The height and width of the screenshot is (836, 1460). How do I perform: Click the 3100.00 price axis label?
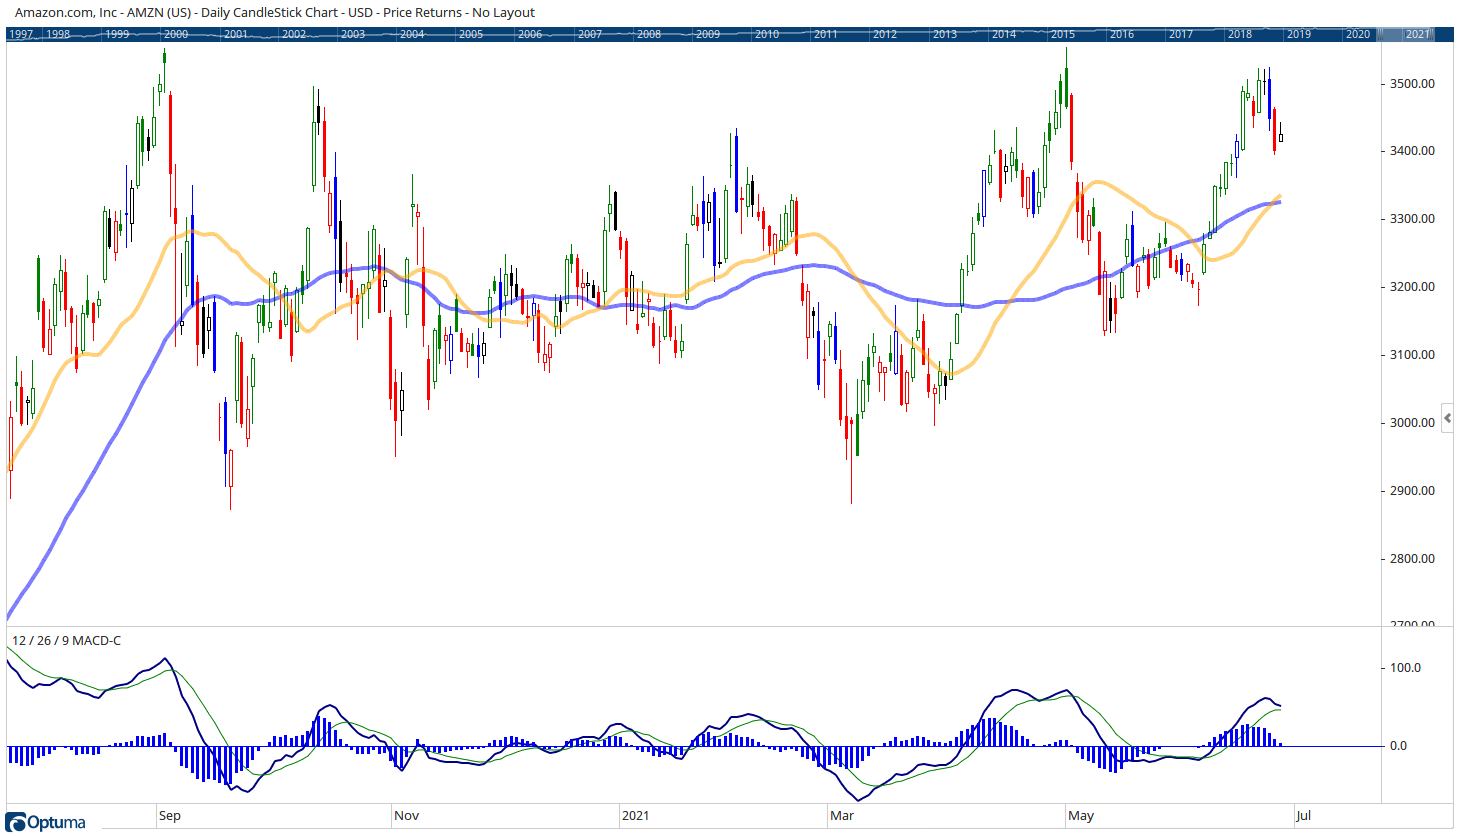pos(1412,355)
